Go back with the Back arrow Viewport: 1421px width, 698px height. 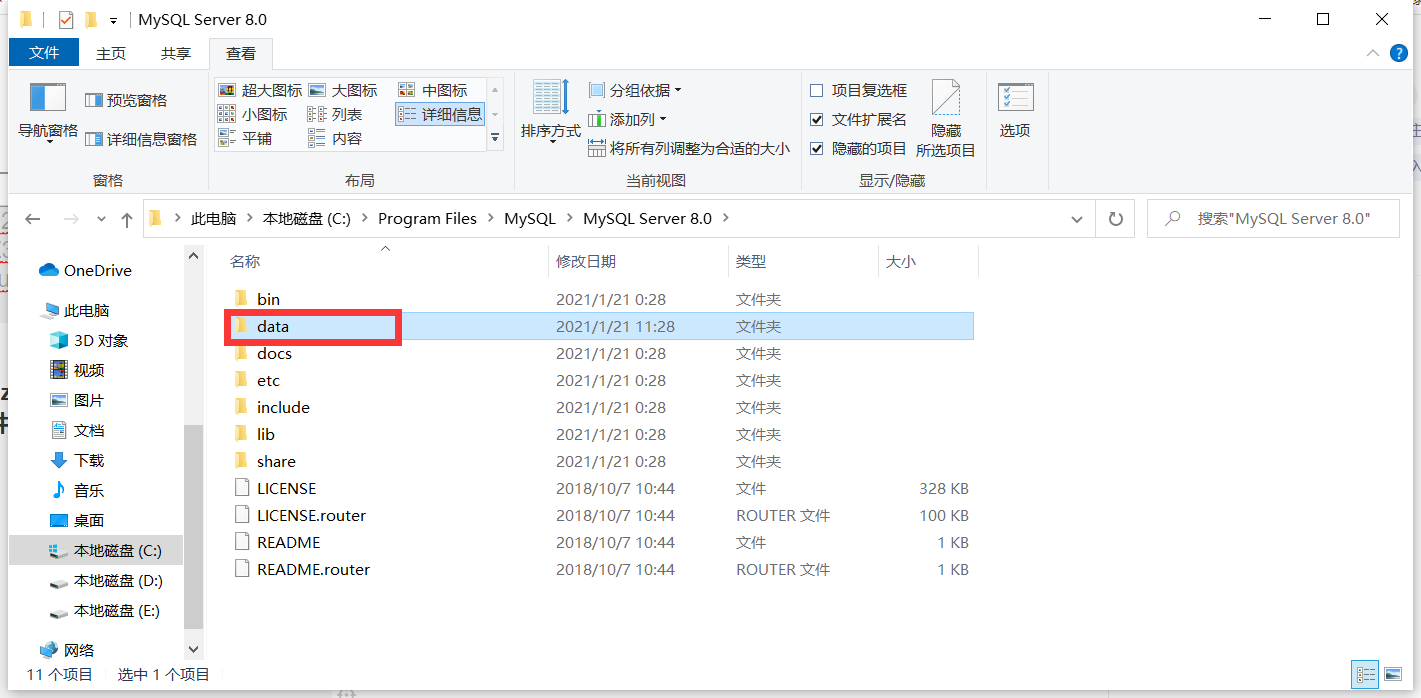[x=33, y=219]
